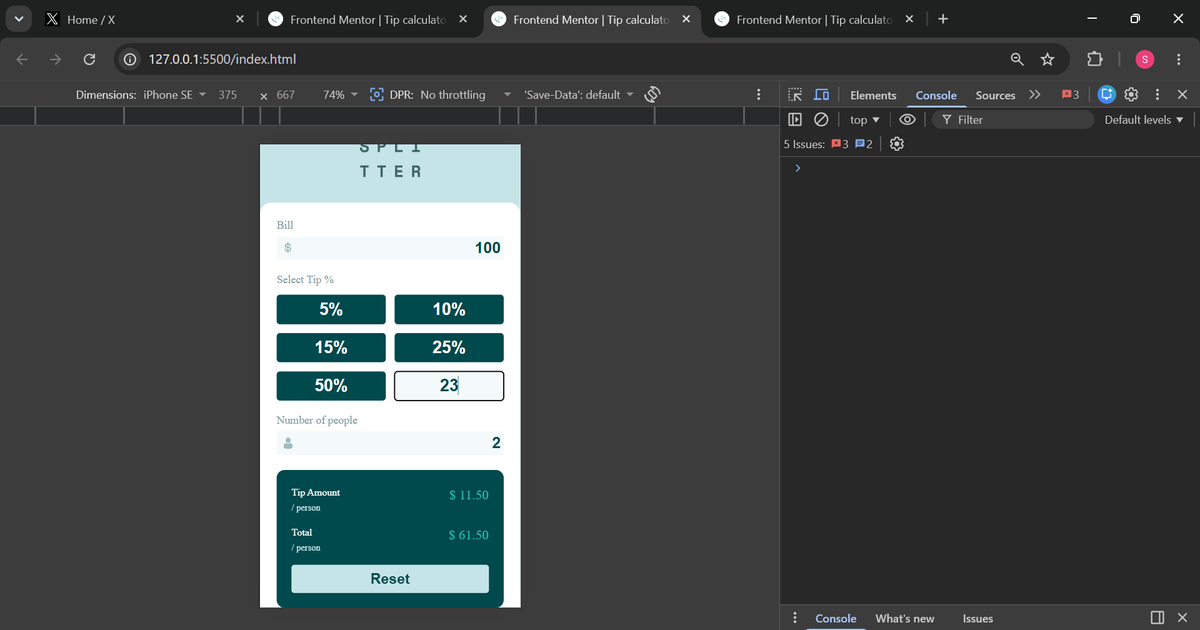
Task: Click the 5 Issues label
Action: tap(805, 144)
